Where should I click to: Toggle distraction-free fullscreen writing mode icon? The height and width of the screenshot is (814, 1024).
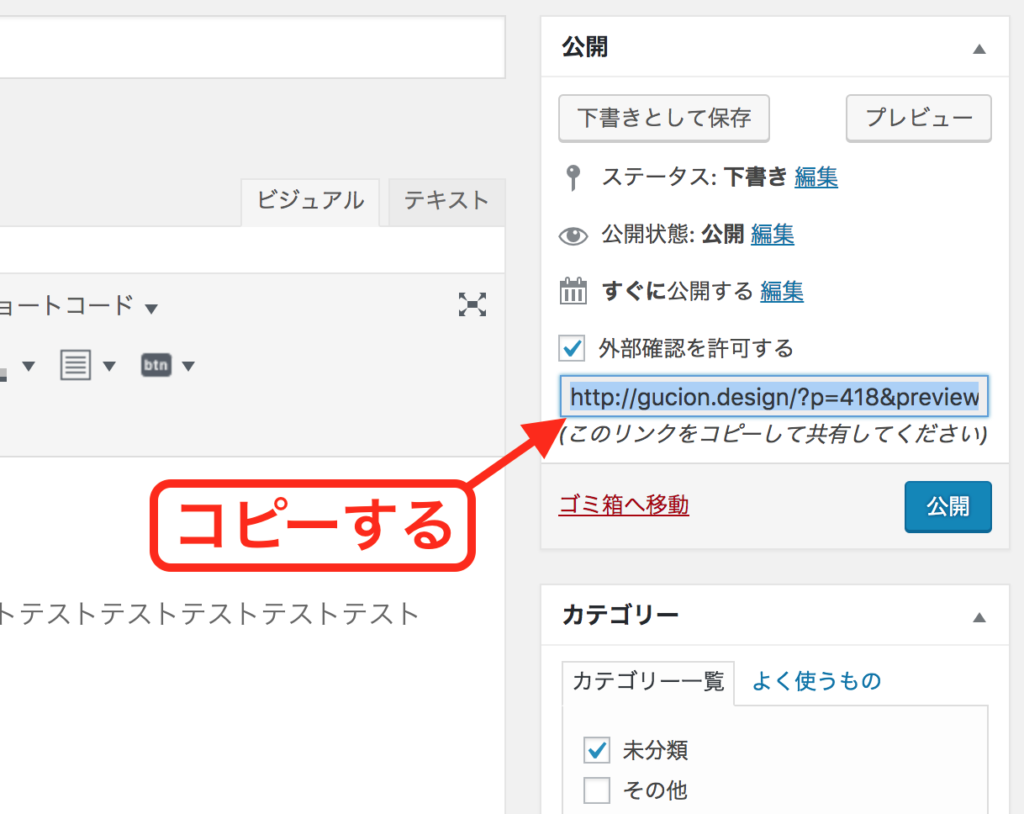472,305
